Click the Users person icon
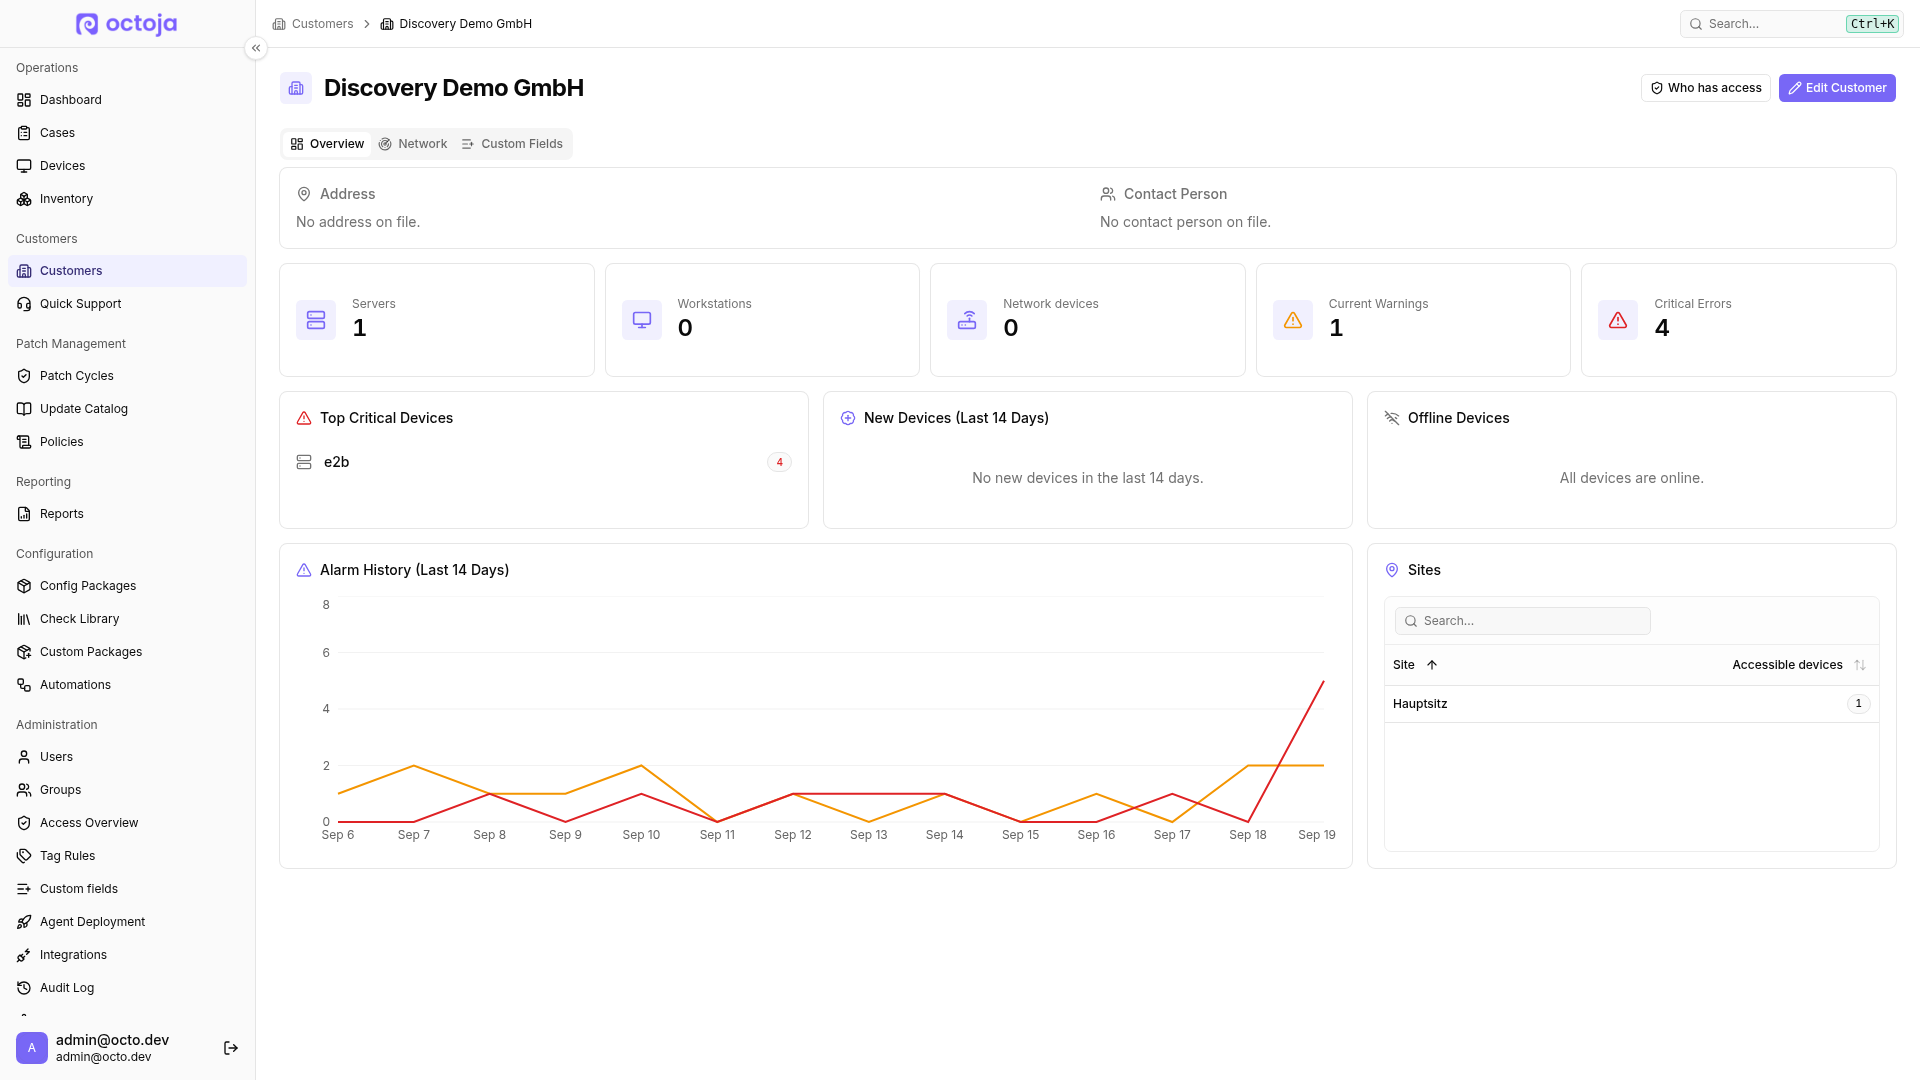The width and height of the screenshot is (1920, 1080). [x=24, y=757]
